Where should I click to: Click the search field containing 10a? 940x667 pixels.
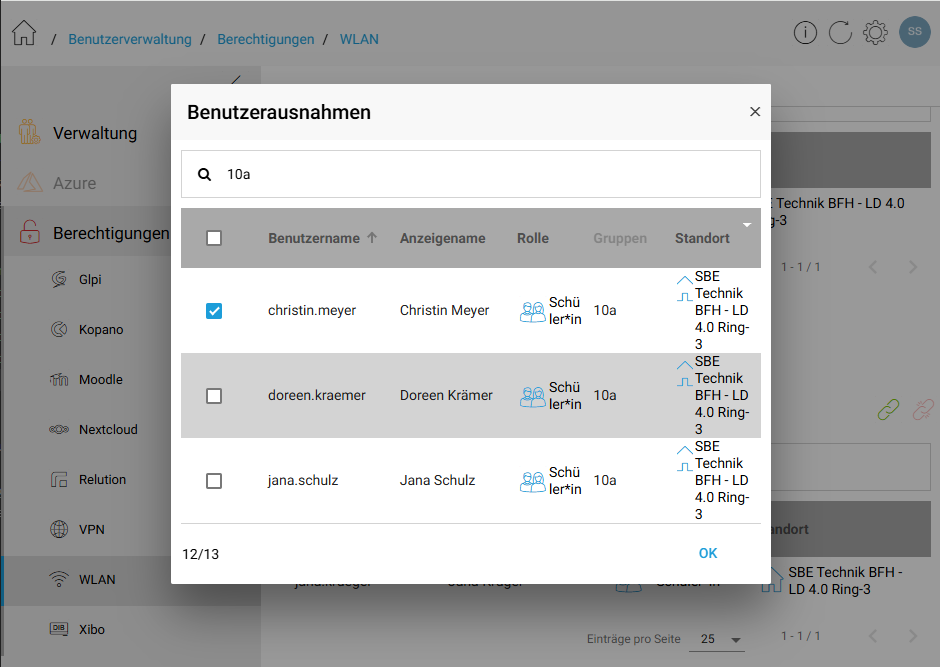pos(480,174)
